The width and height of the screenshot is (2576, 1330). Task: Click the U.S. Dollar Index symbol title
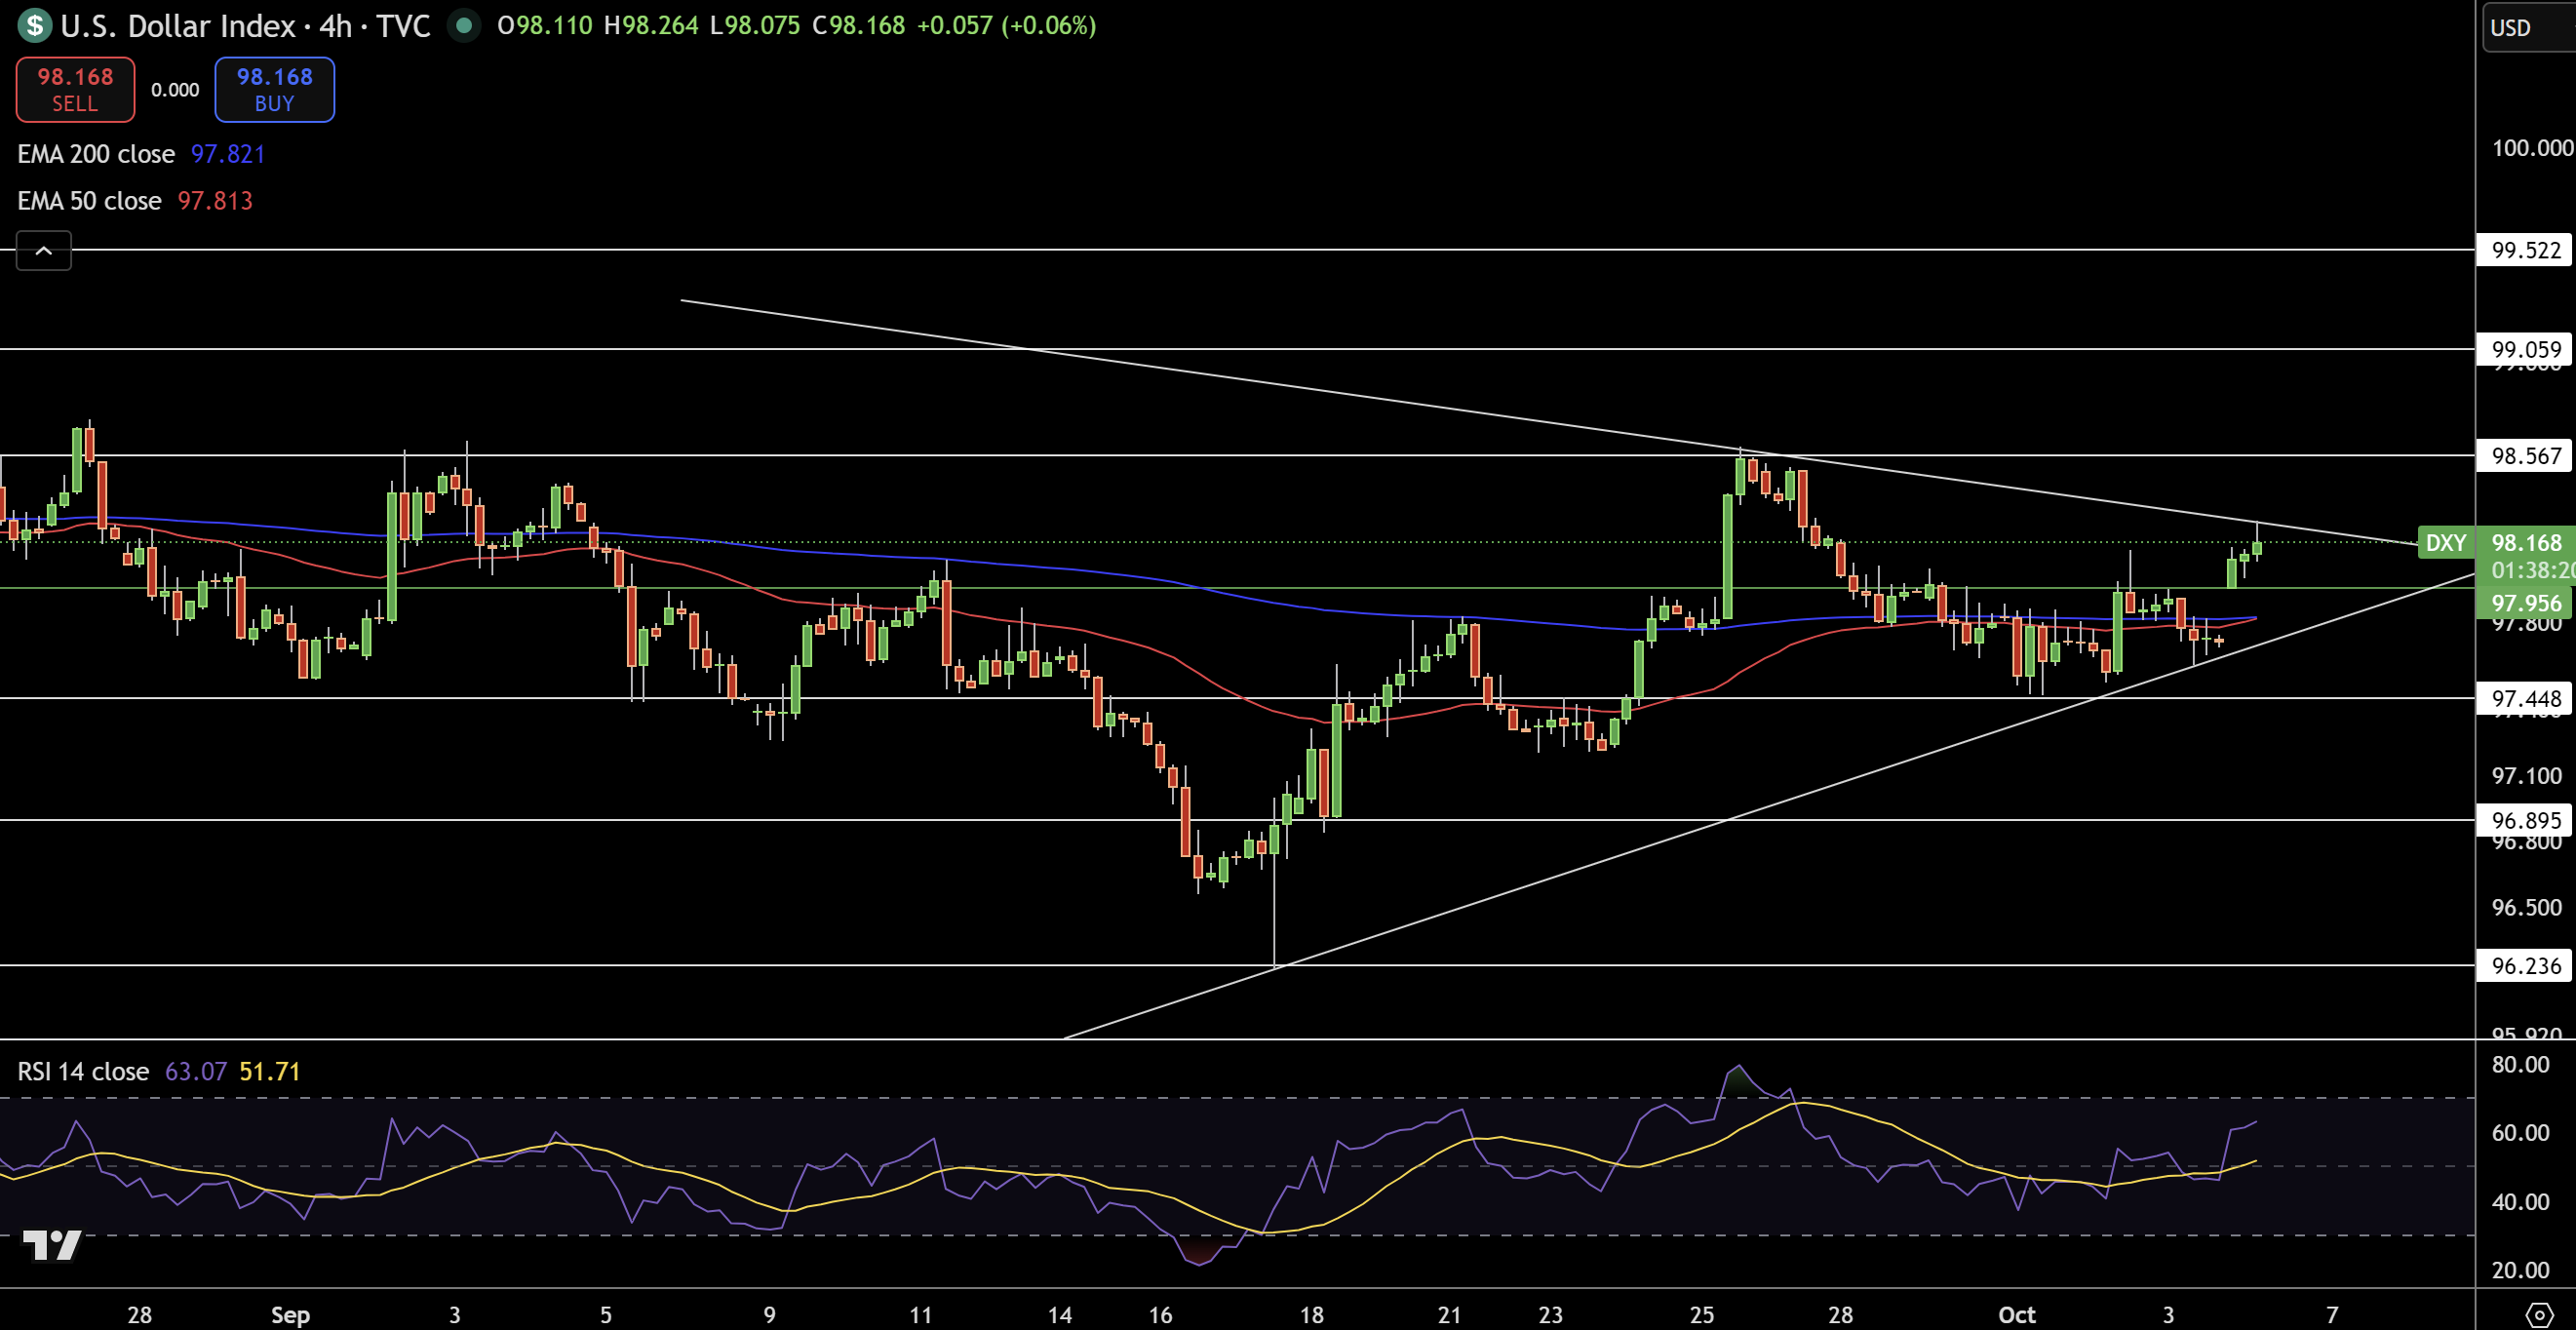[178, 26]
